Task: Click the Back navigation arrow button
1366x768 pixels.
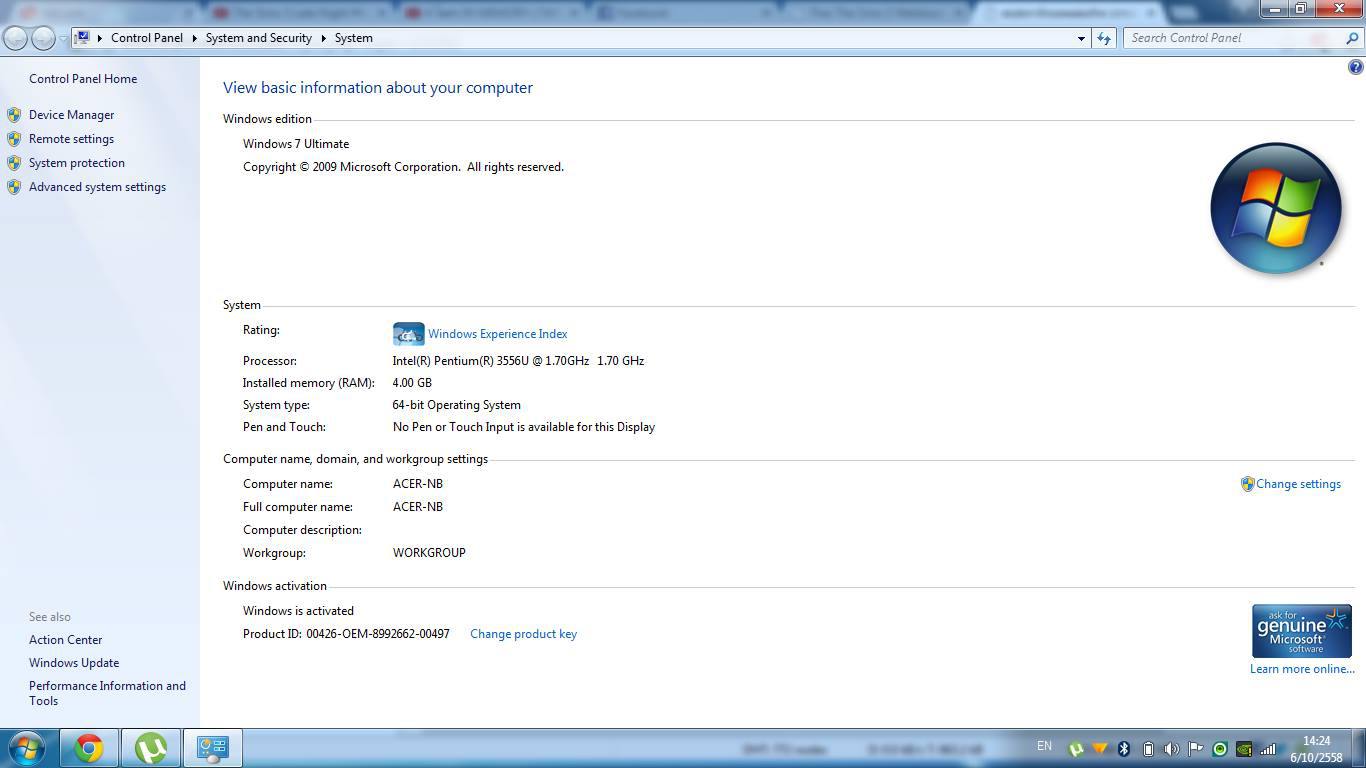Action: coord(16,38)
